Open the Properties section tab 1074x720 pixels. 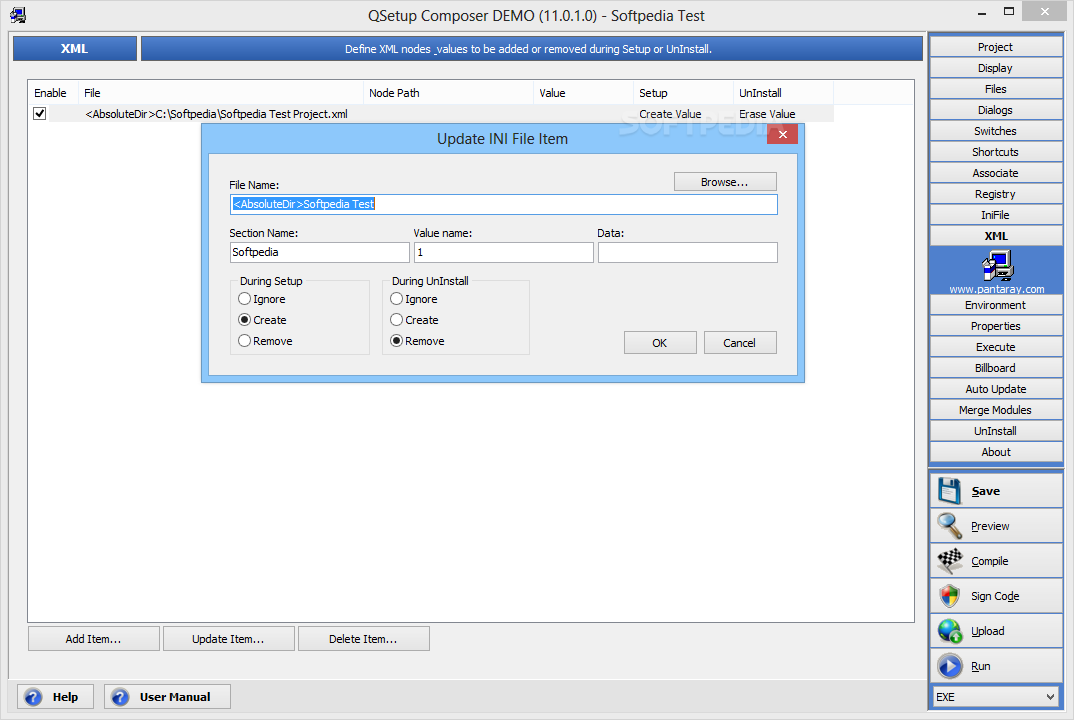[x=996, y=326]
